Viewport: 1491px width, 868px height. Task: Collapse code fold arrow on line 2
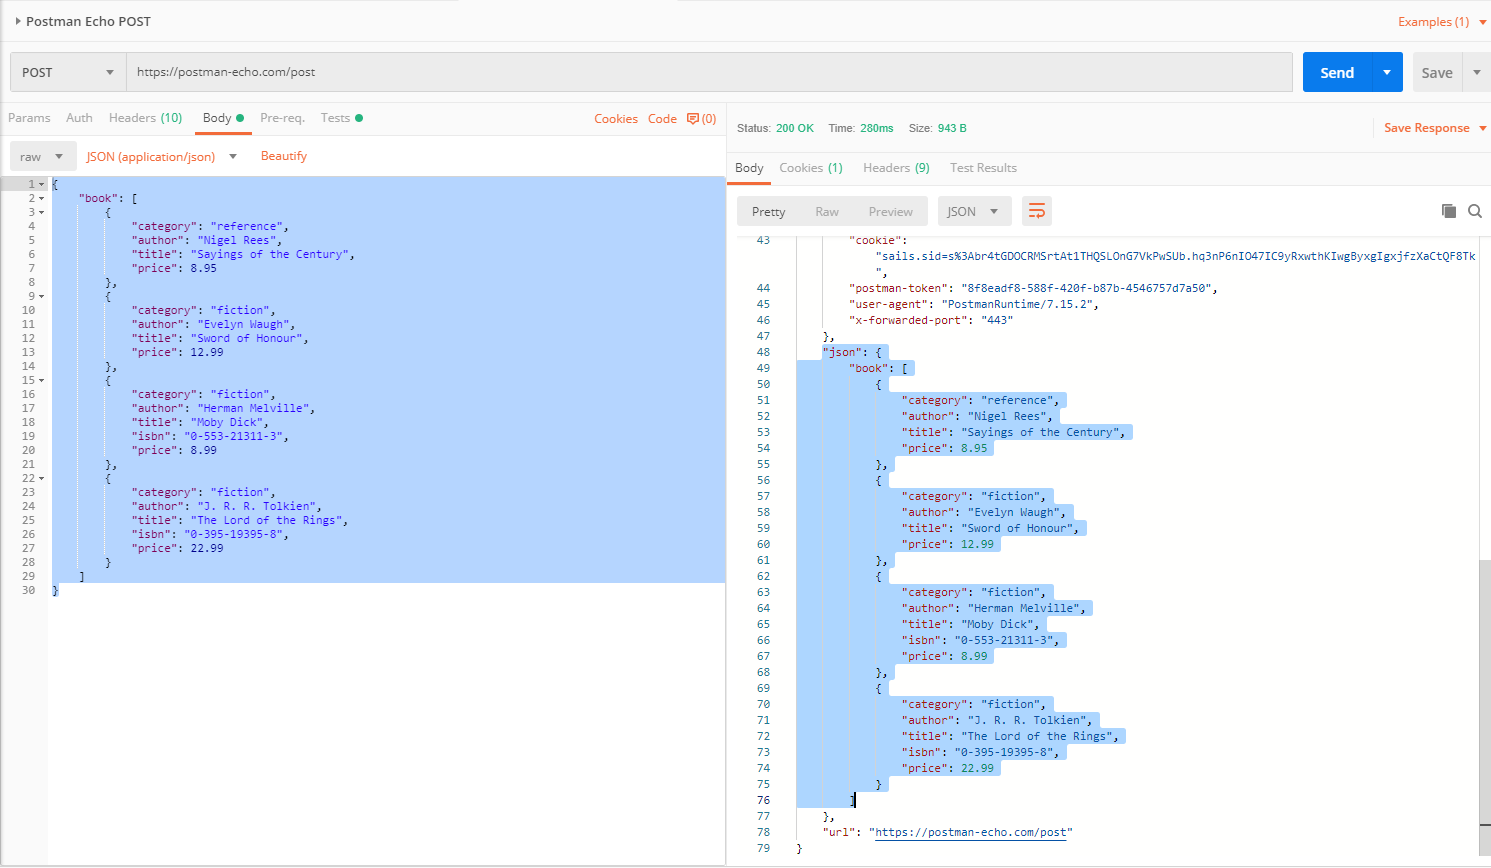coord(41,199)
